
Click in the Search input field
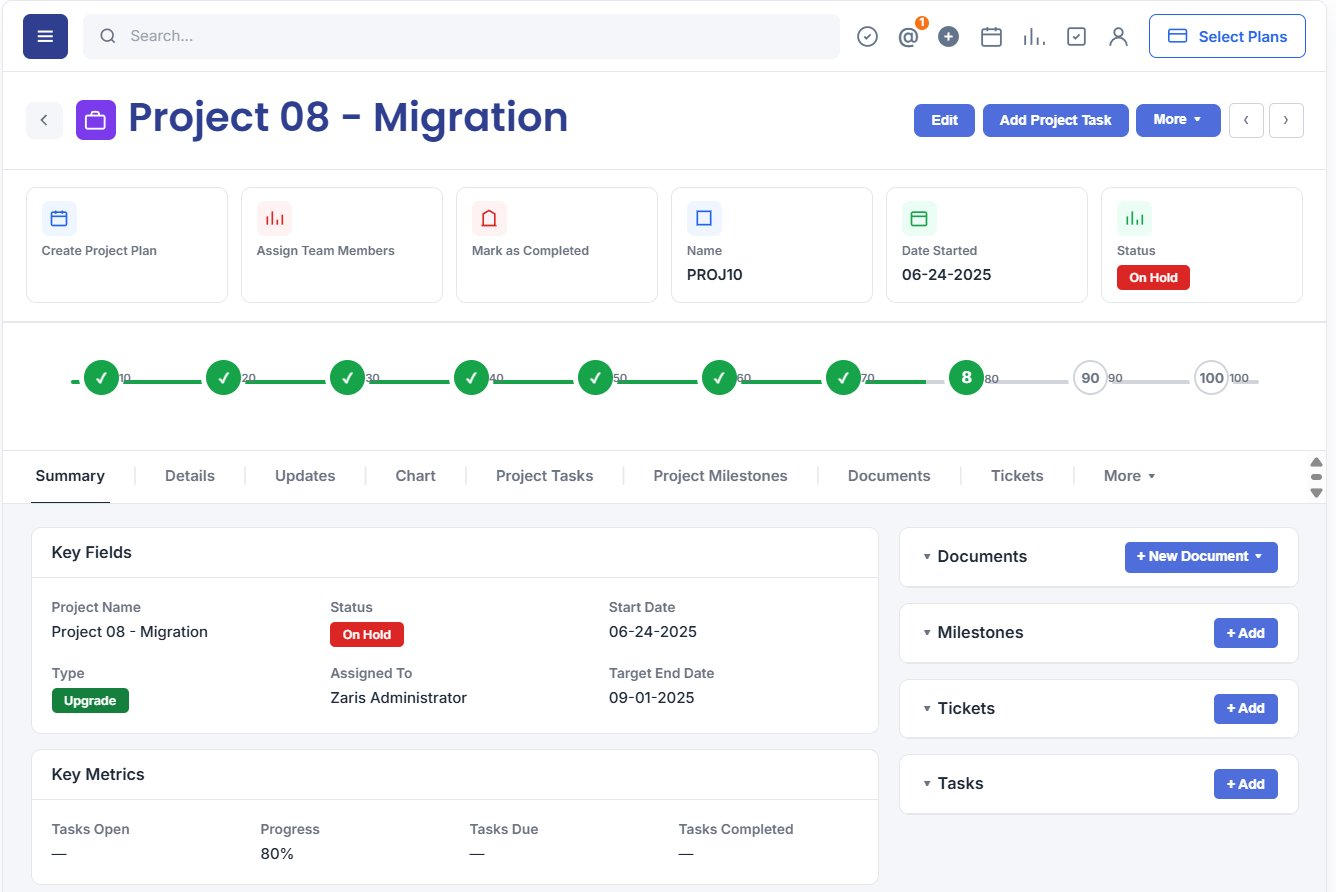461,36
